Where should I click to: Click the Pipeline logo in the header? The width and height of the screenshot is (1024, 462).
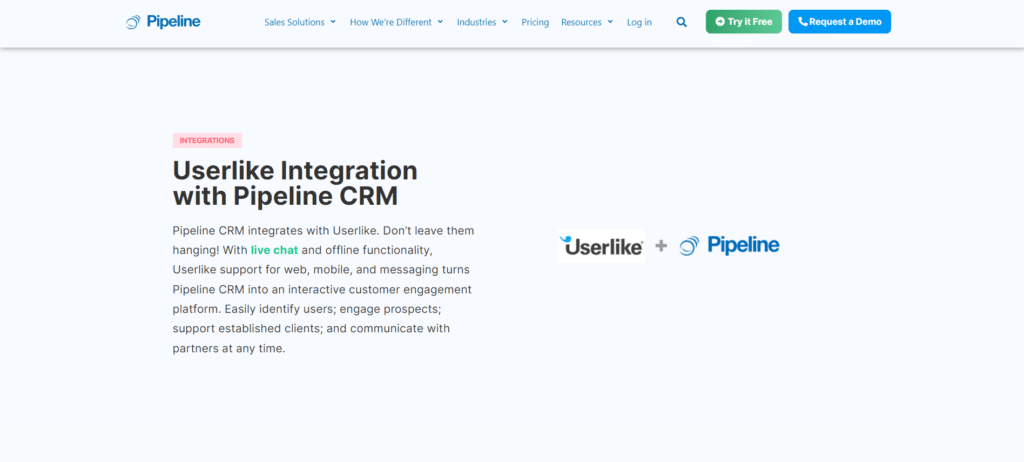[x=163, y=22]
